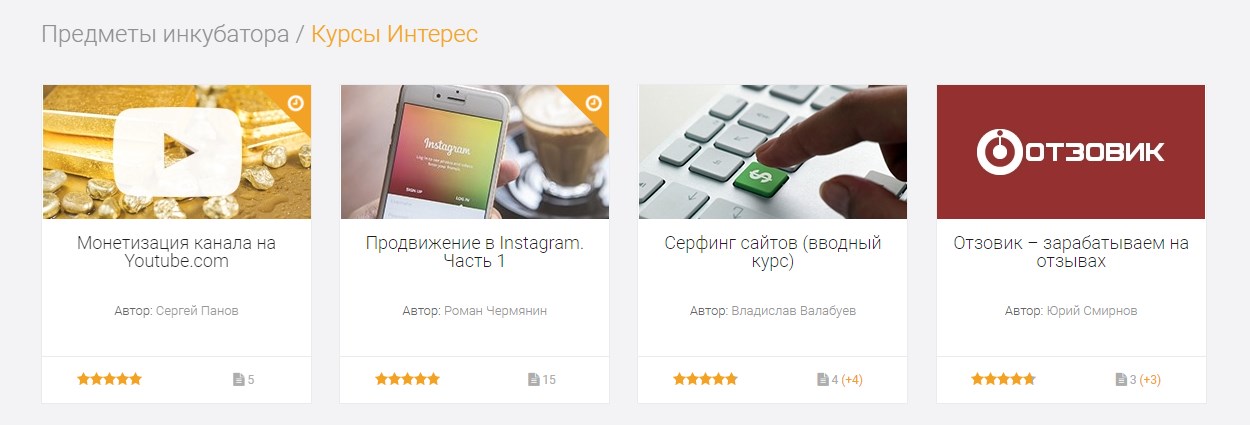The height and width of the screenshot is (425, 1250).
Task: Click the clock badge on the Instagram course
Action: (x=593, y=102)
